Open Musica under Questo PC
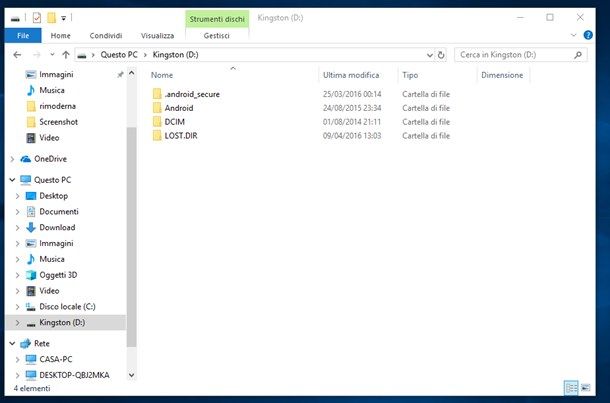Screen dimensions: 610x403 tap(52, 259)
